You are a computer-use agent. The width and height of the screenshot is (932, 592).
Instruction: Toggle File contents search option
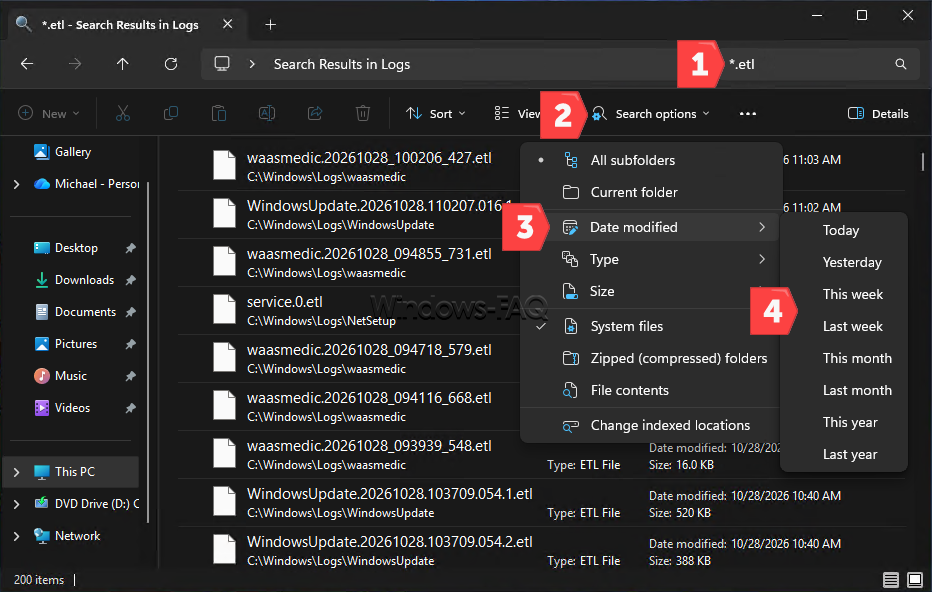tap(650, 391)
